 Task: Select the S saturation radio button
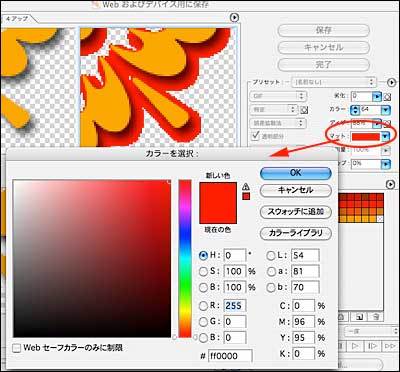coord(203,271)
